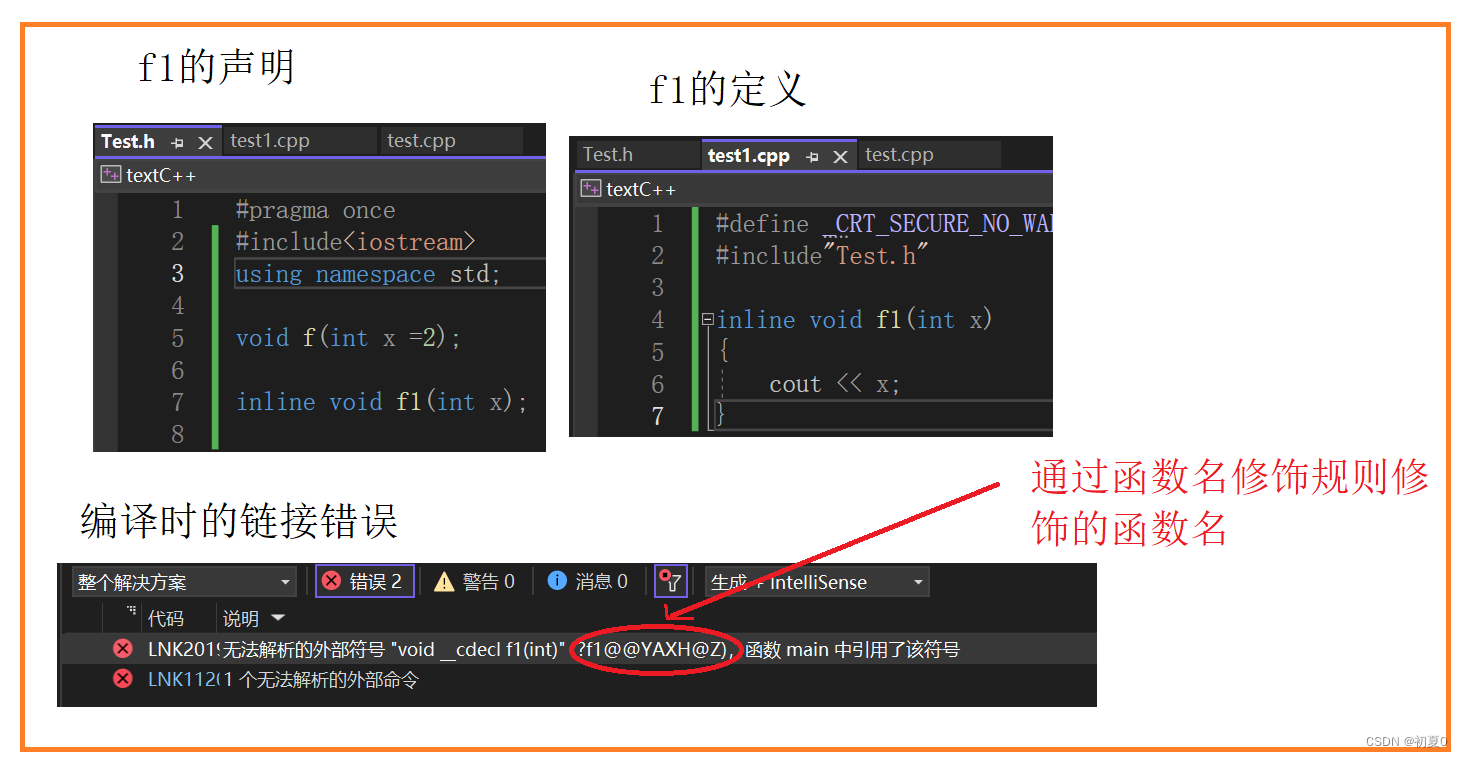Screen dimensions: 1463x757
Task: Select the '1 个无法解析的外部命令' error description
Action: point(320,680)
